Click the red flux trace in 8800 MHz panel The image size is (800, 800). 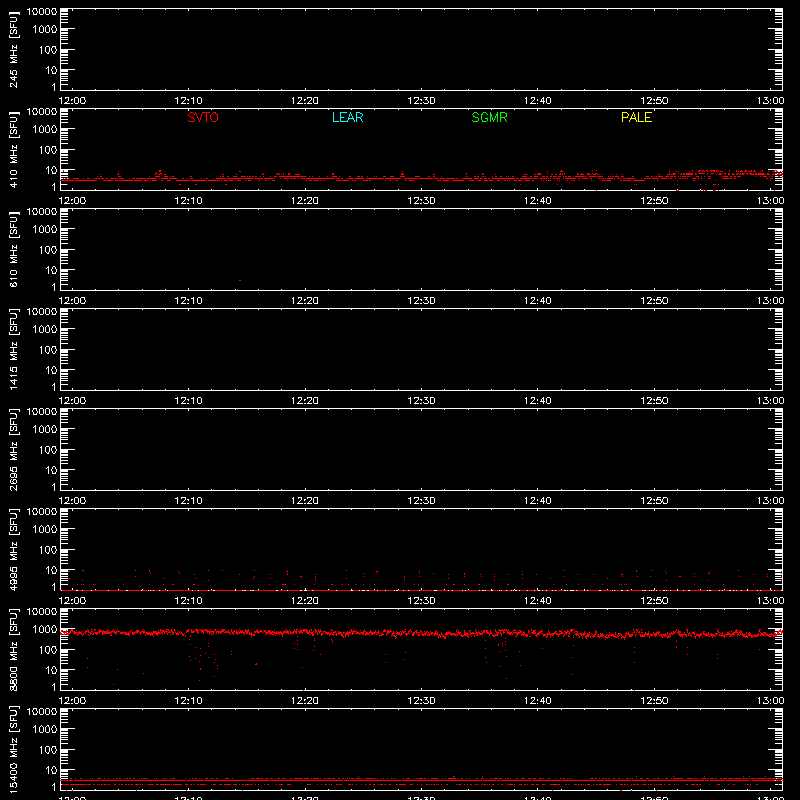[x=421, y=633]
